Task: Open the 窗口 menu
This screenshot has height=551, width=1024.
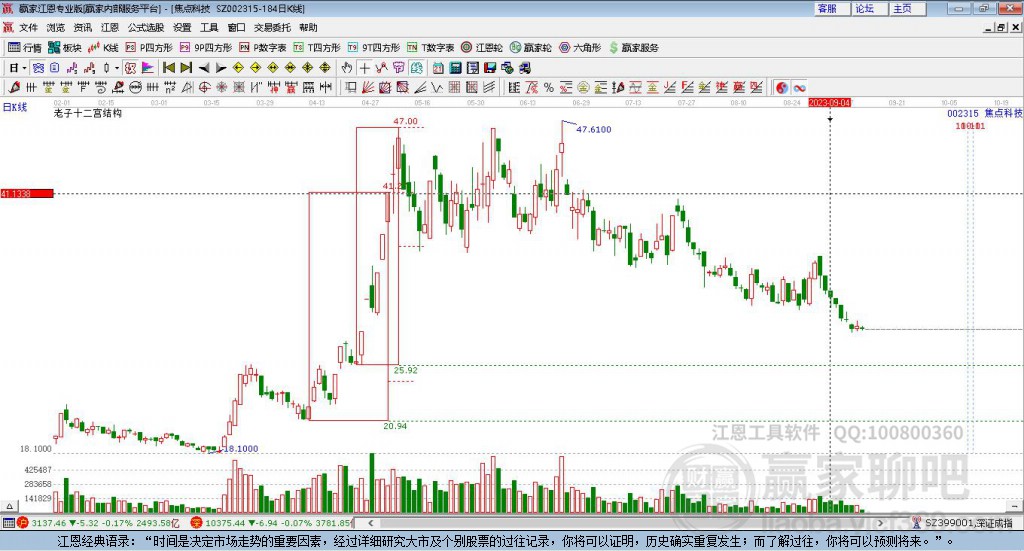Action: (x=236, y=27)
